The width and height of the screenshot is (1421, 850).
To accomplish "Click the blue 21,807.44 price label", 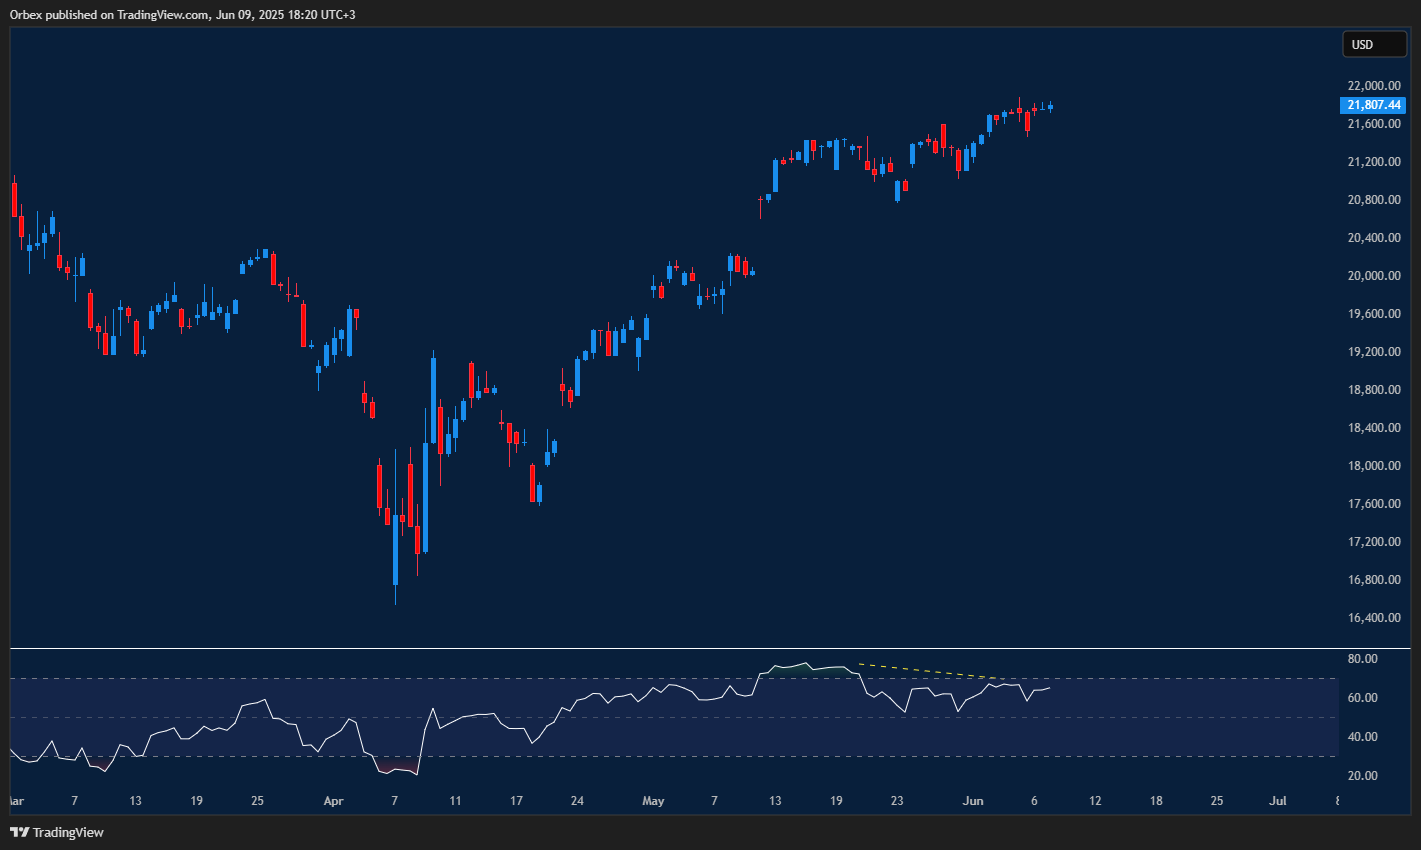I will (1374, 104).
